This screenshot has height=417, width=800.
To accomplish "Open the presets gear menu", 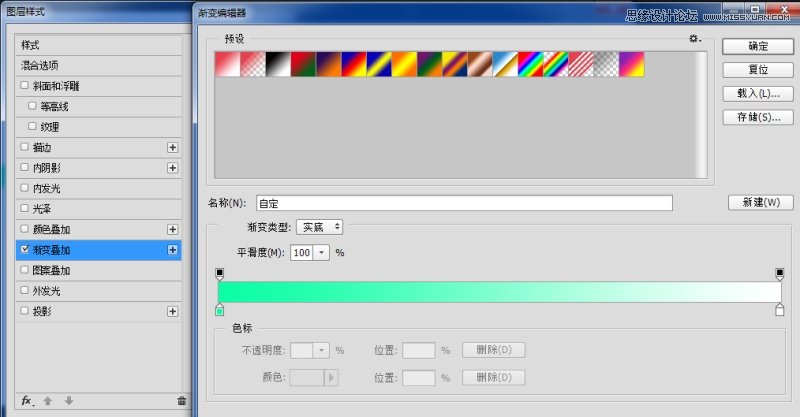I will click(695, 39).
